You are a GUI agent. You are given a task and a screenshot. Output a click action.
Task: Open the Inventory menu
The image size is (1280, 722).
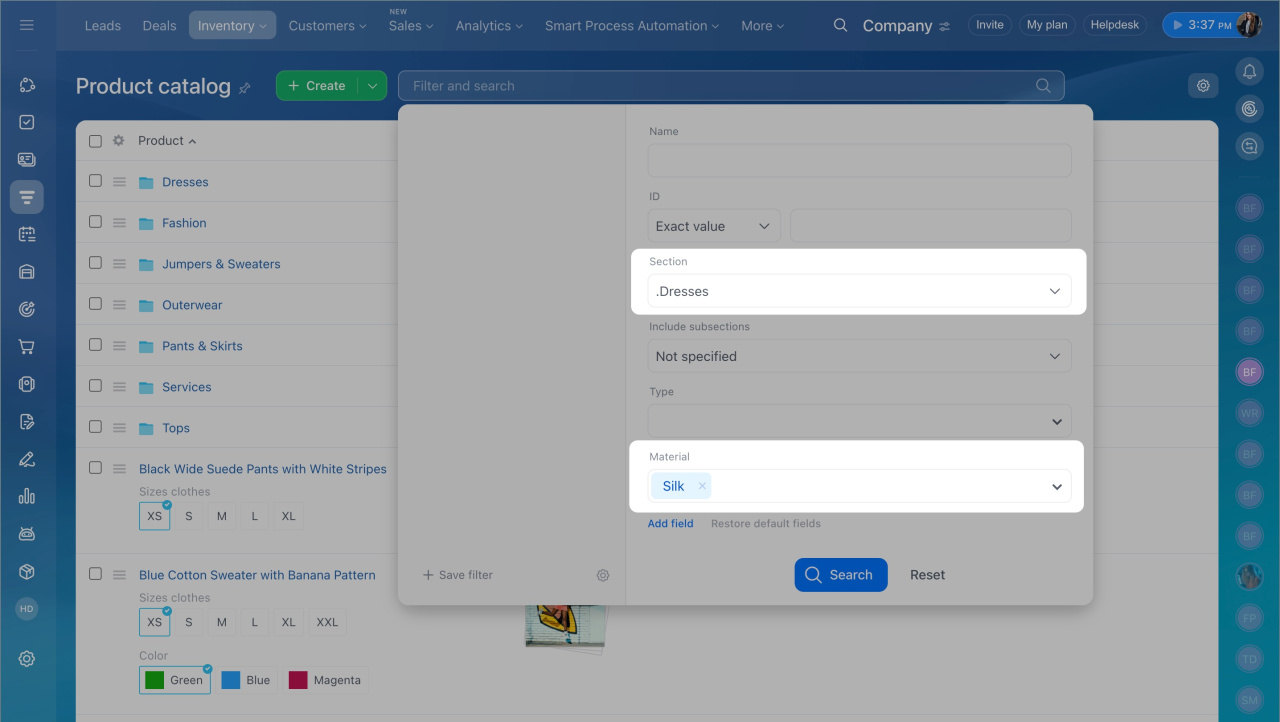(232, 26)
